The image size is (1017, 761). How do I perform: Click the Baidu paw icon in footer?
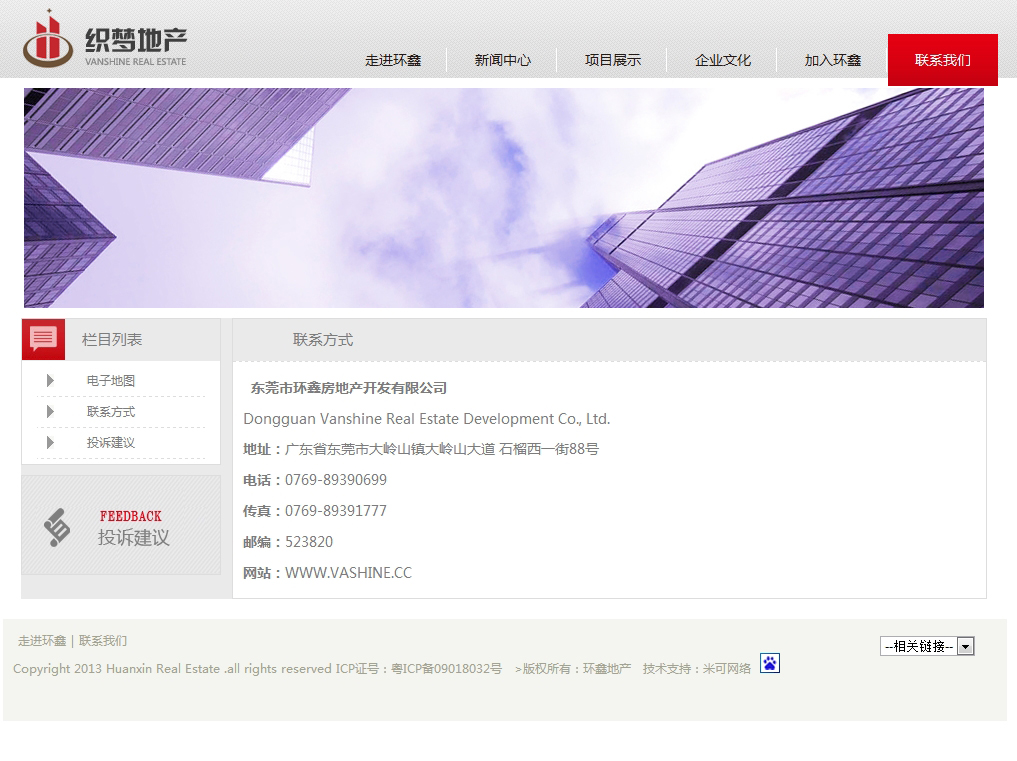(769, 663)
